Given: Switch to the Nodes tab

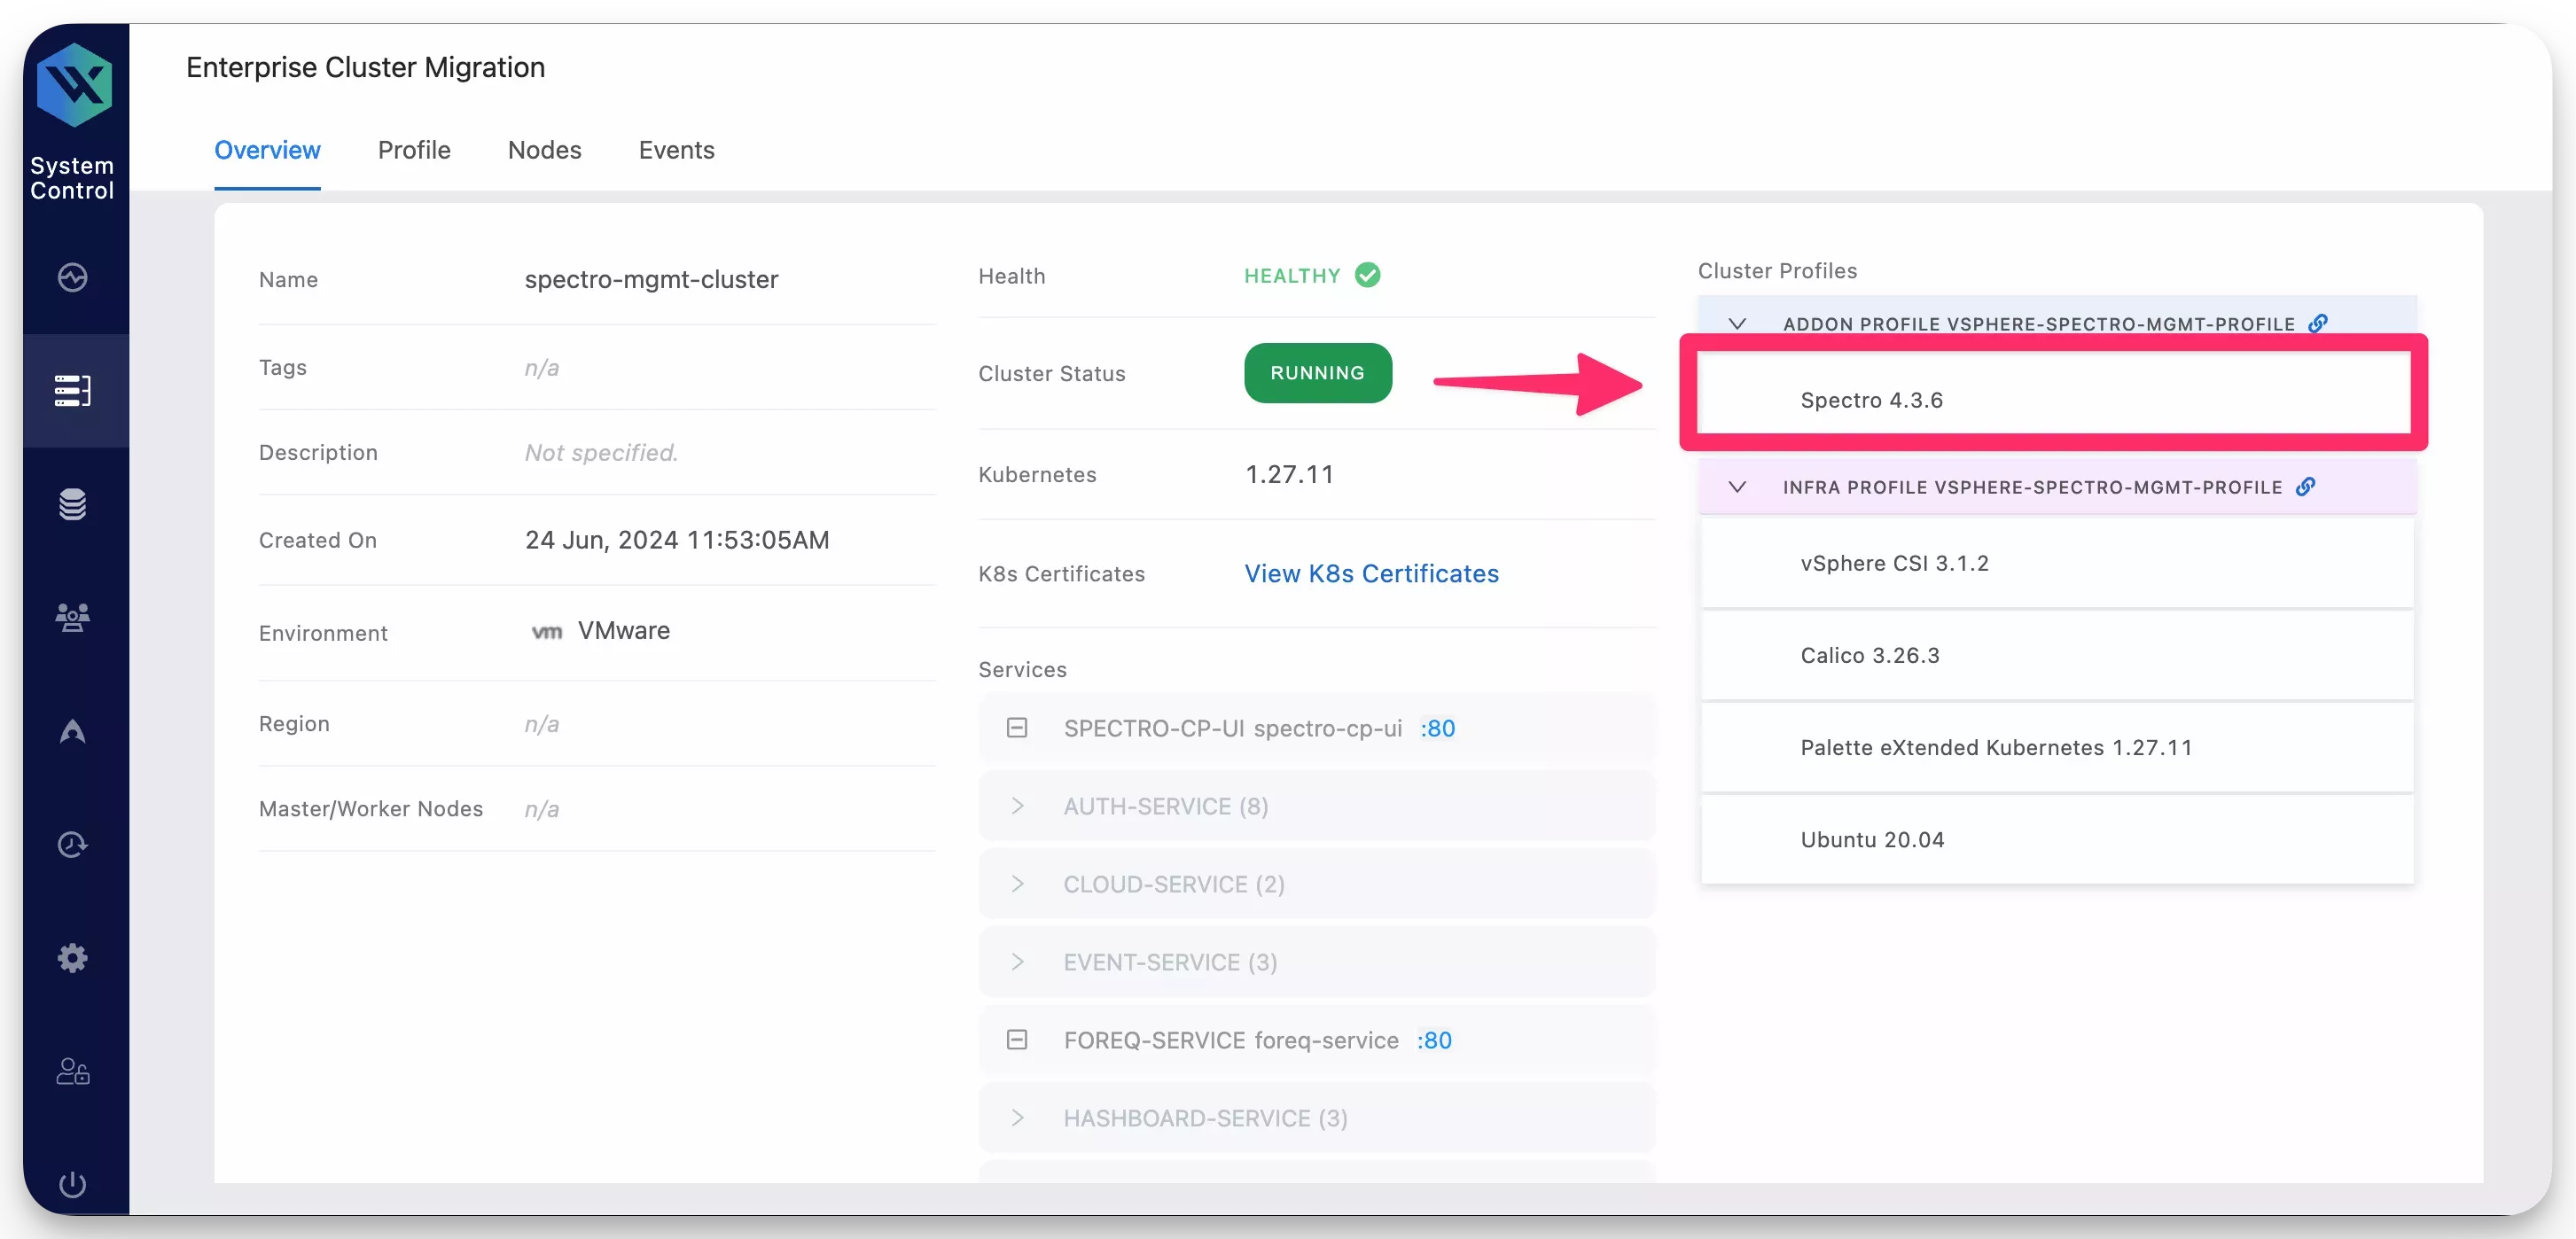Looking at the screenshot, I should pos(545,150).
